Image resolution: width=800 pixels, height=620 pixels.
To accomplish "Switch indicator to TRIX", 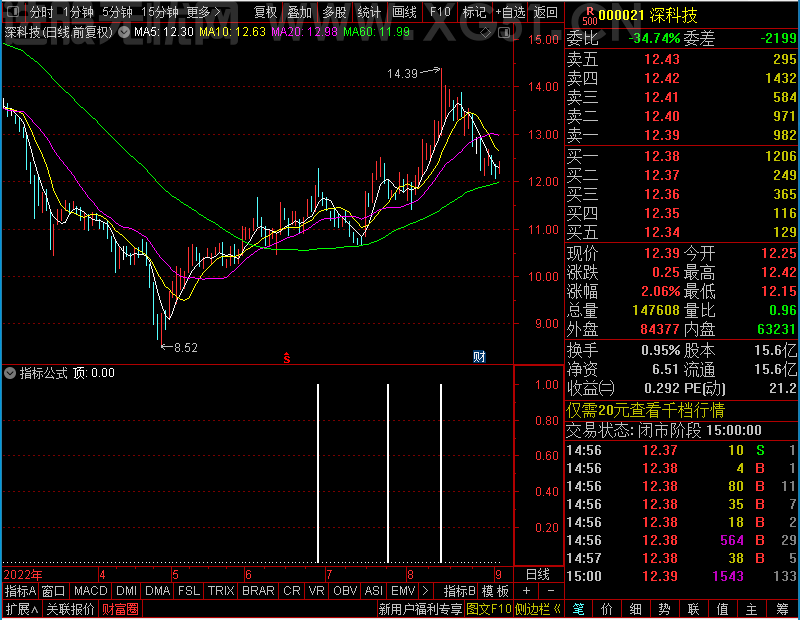I will tap(221, 591).
